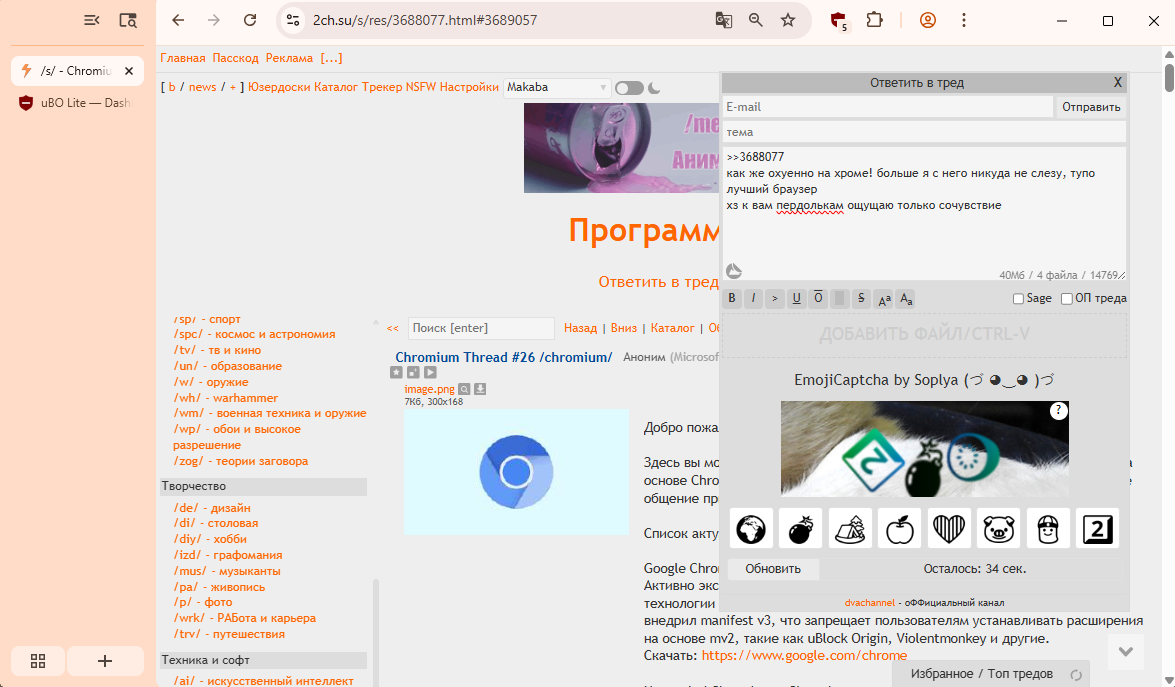Choose the number 2 captcha tile

1097,528
